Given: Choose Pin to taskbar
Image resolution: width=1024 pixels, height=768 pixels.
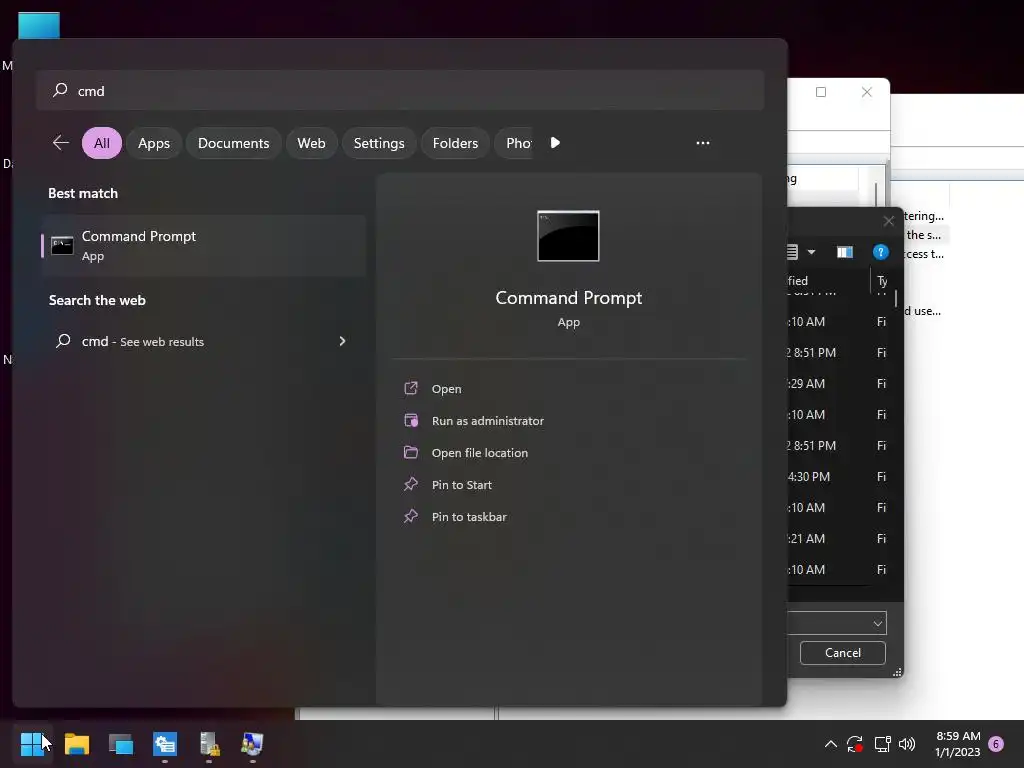Looking at the screenshot, I should pos(469,517).
